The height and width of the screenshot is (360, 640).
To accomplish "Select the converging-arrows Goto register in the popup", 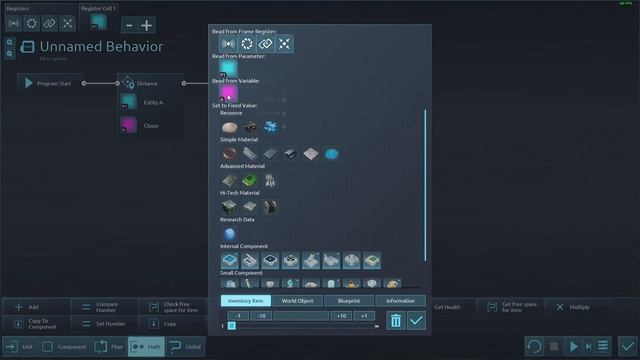I will pyautogui.click(x=284, y=44).
